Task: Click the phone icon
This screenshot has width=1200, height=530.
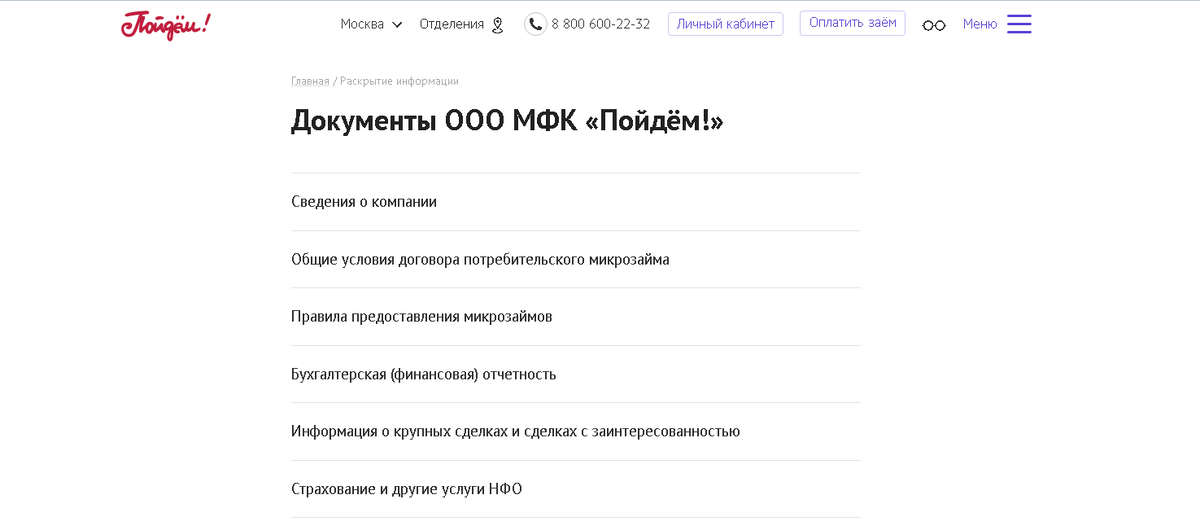Action: click(x=536, y=24)
